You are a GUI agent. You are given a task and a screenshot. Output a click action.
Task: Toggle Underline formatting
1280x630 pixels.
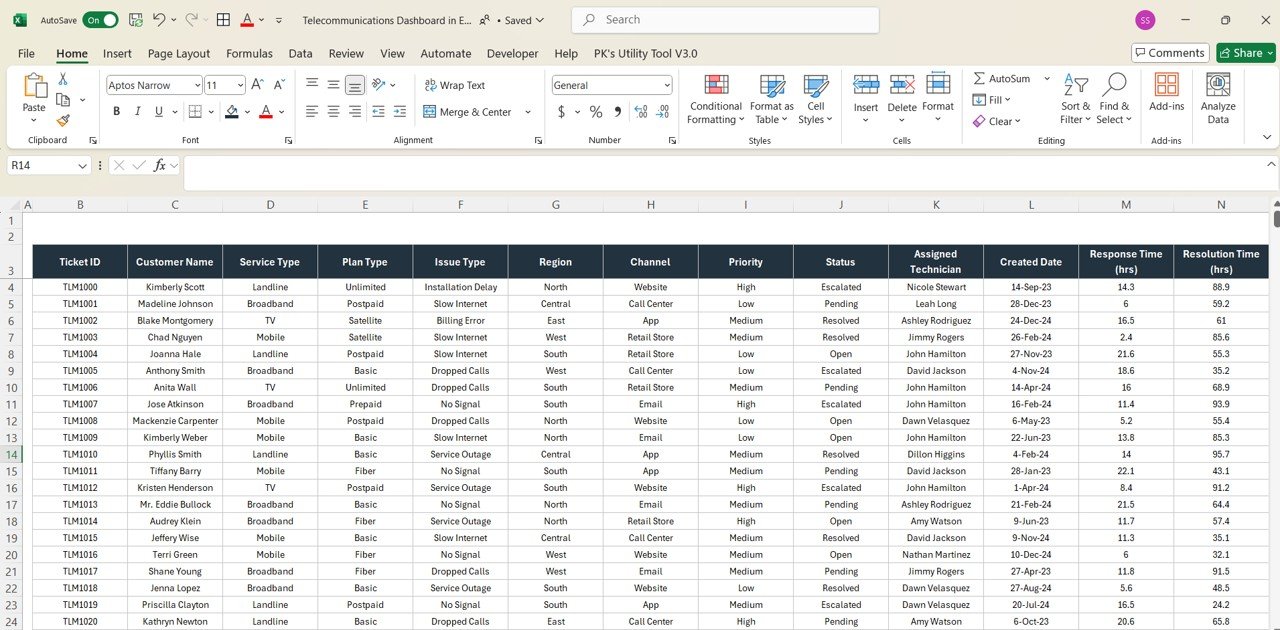point(160,112)
